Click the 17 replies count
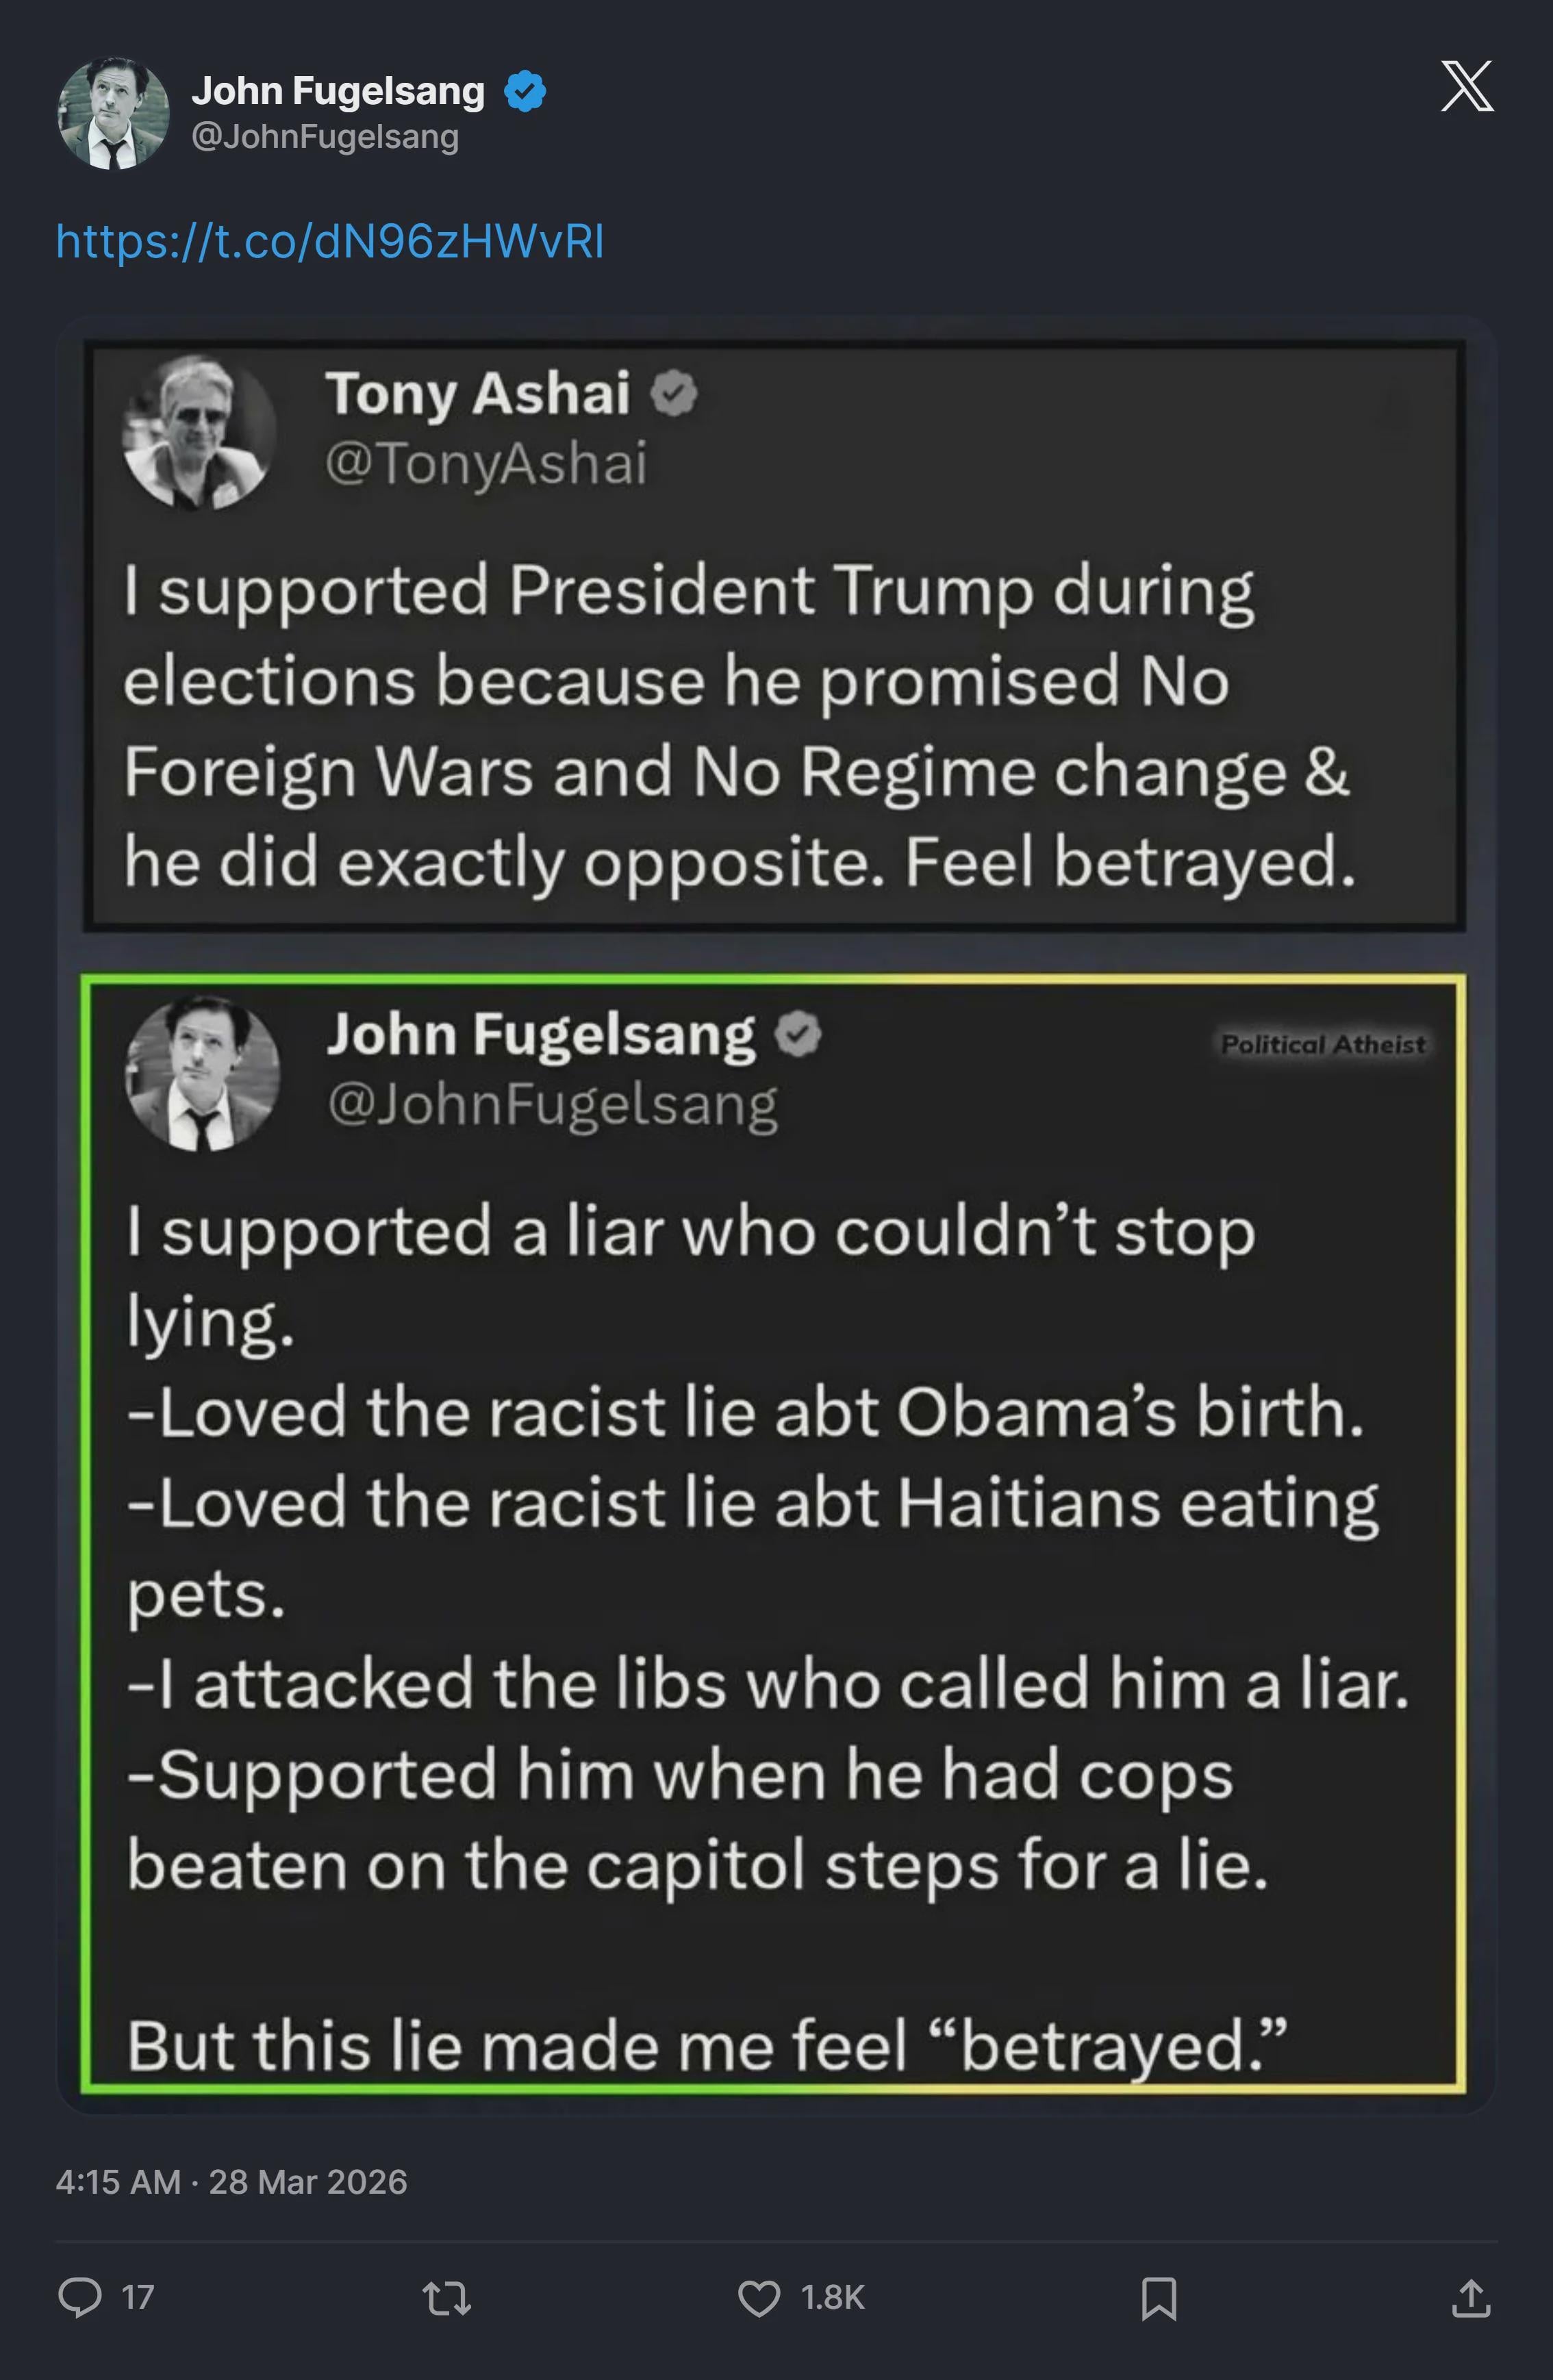The image size is (1553, 2380). (x=138, y=2297)
